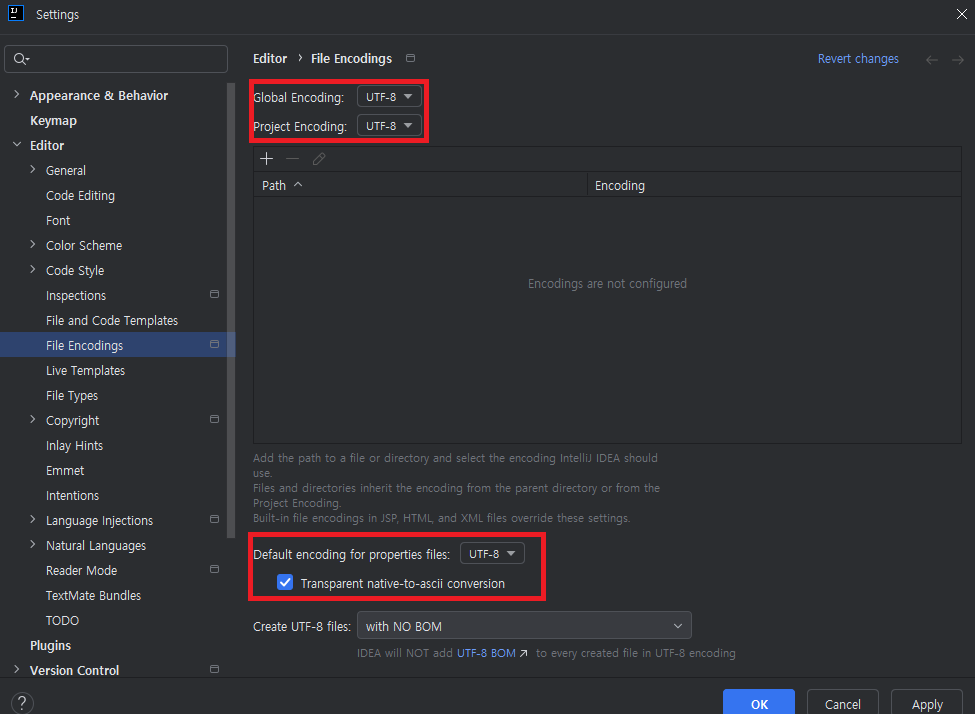Open Reader Mode page
The image size is (975, 714).
click(81, 570)
